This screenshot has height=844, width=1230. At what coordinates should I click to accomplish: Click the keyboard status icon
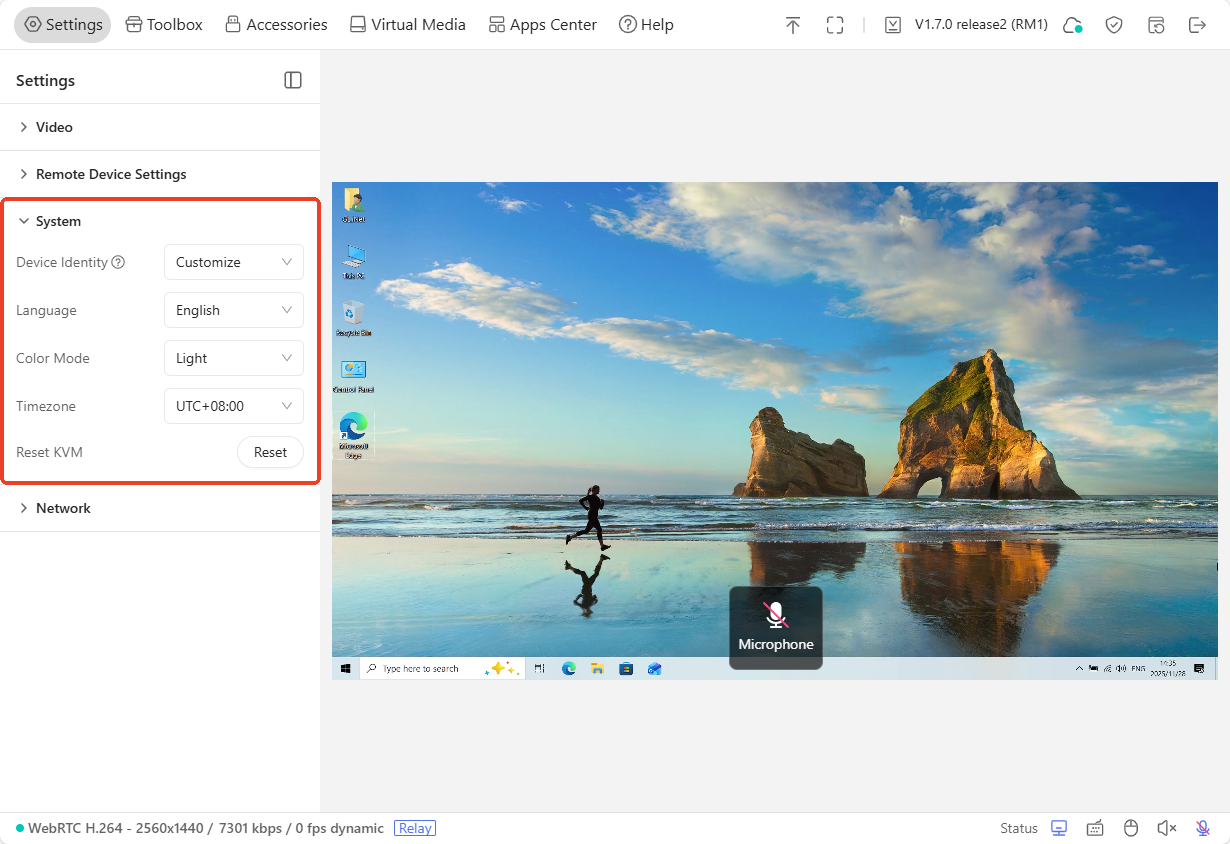pos(1095,828)
